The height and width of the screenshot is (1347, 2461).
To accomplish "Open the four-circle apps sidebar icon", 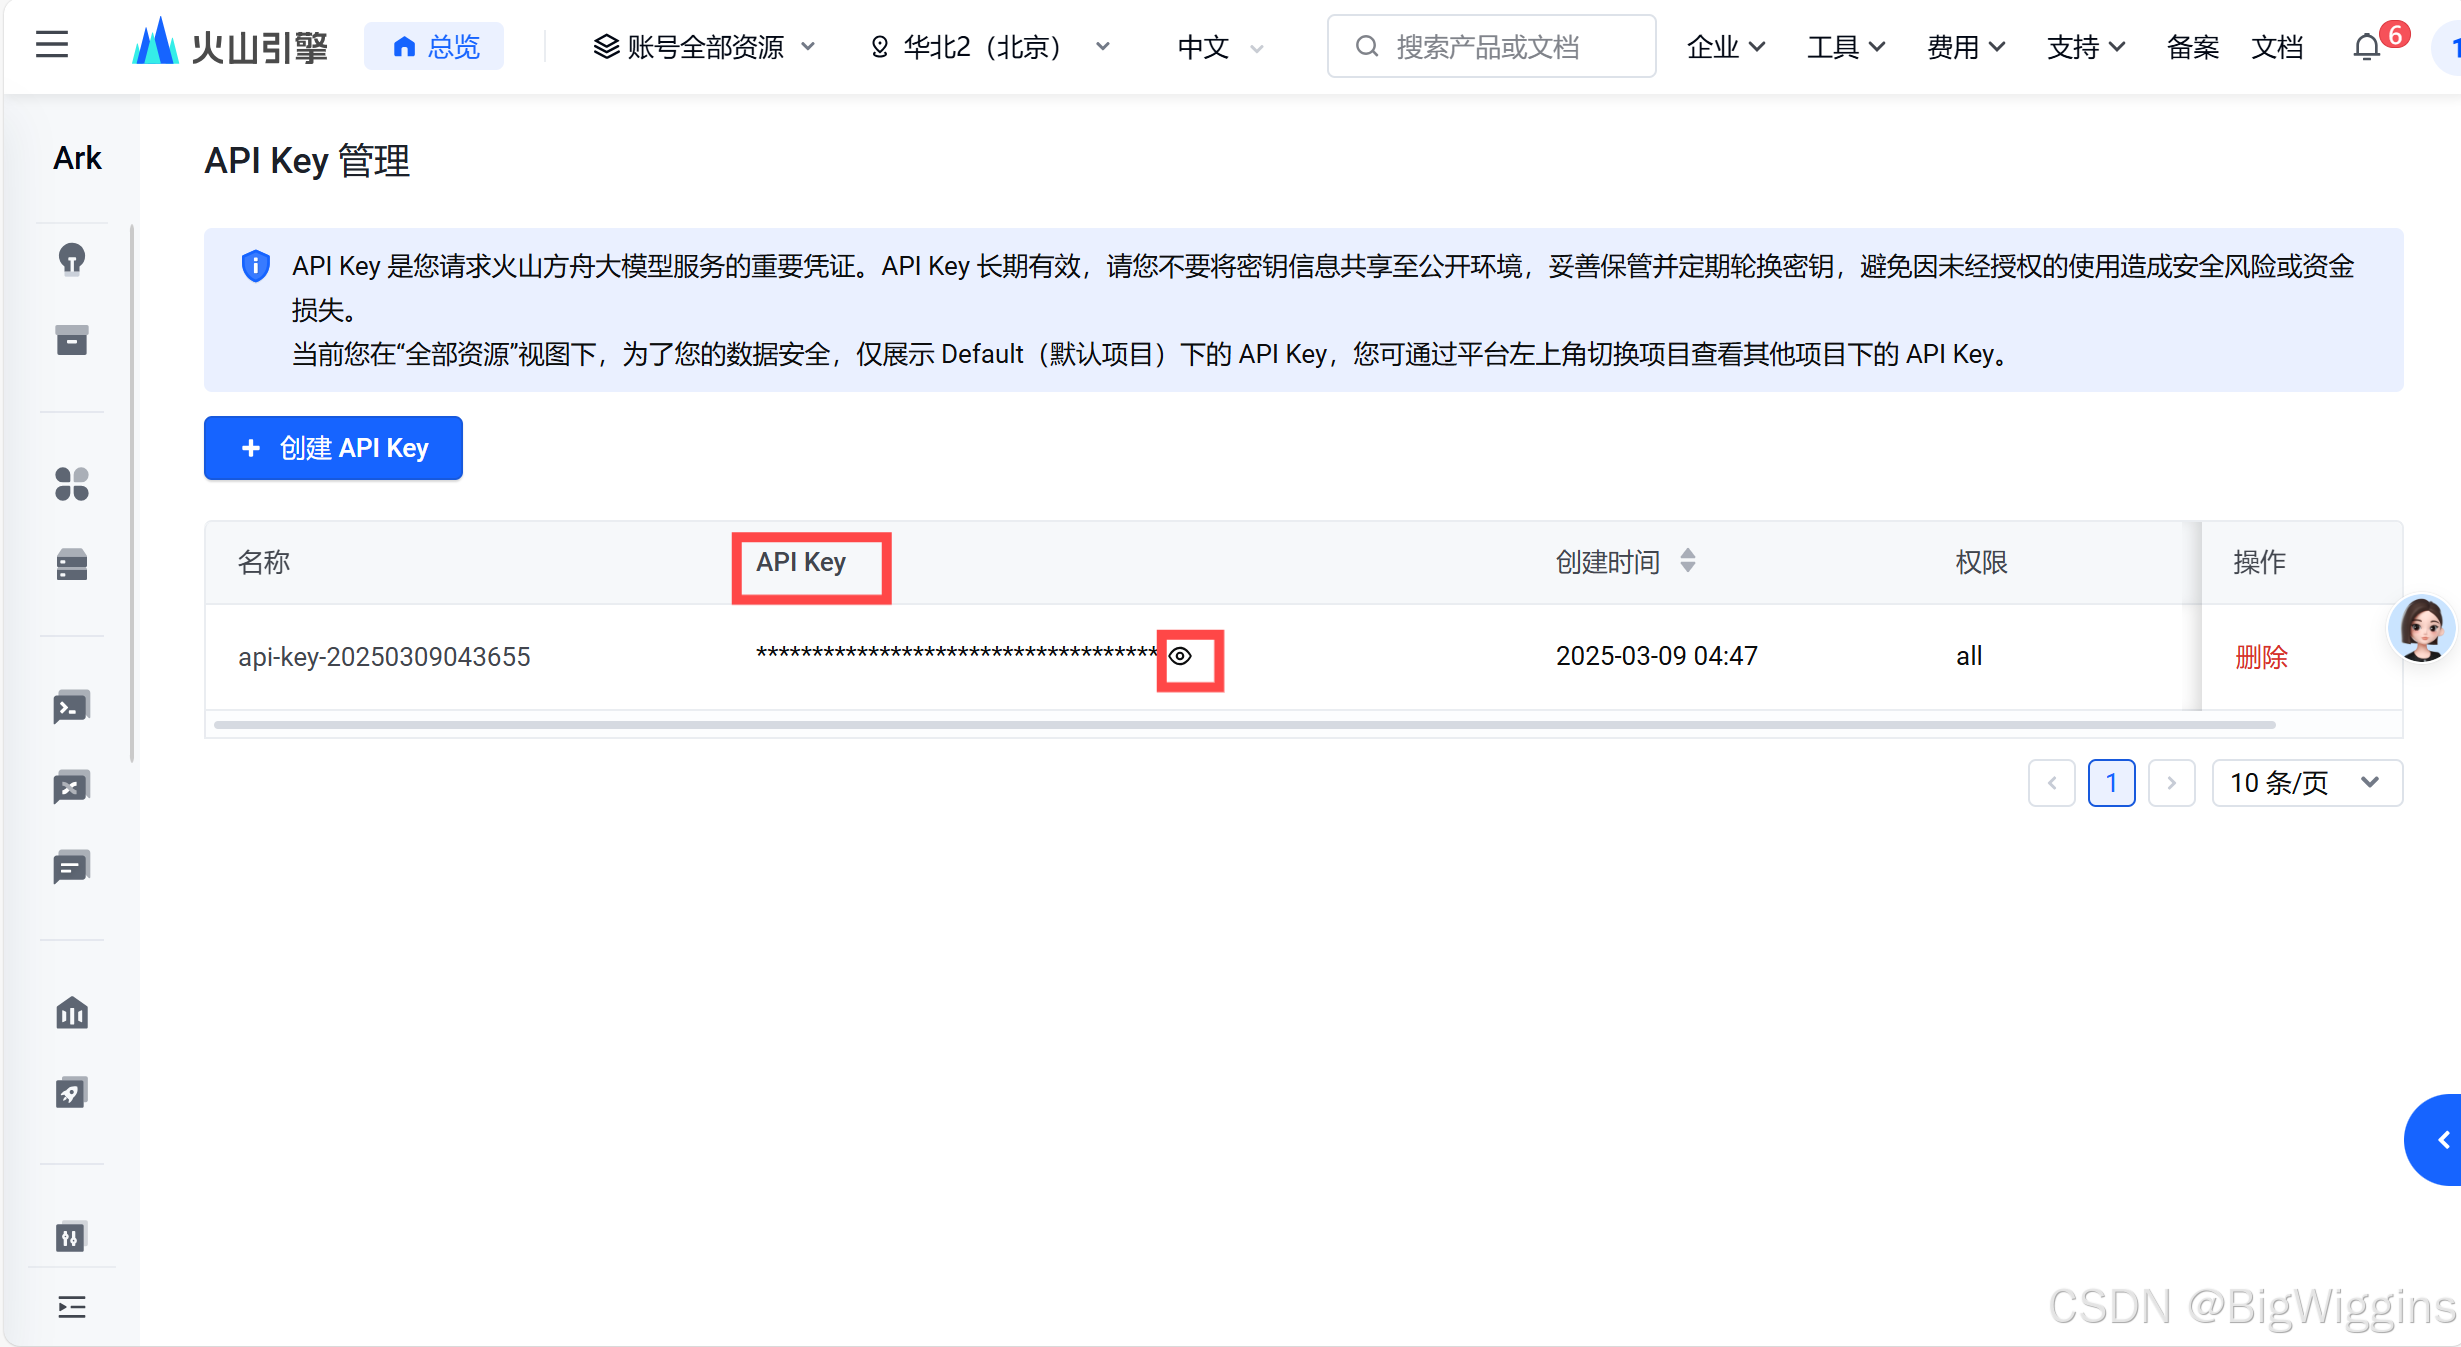I will pos(71,485).
